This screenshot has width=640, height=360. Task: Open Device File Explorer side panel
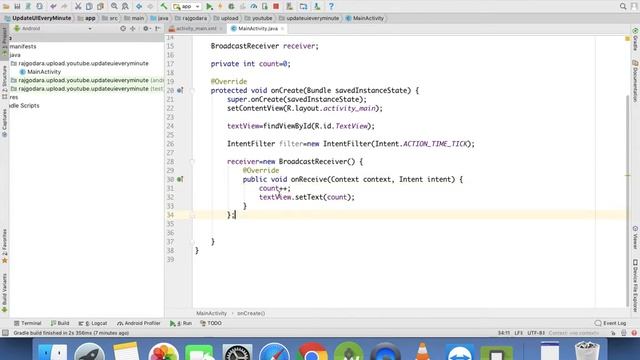[635, 286]
